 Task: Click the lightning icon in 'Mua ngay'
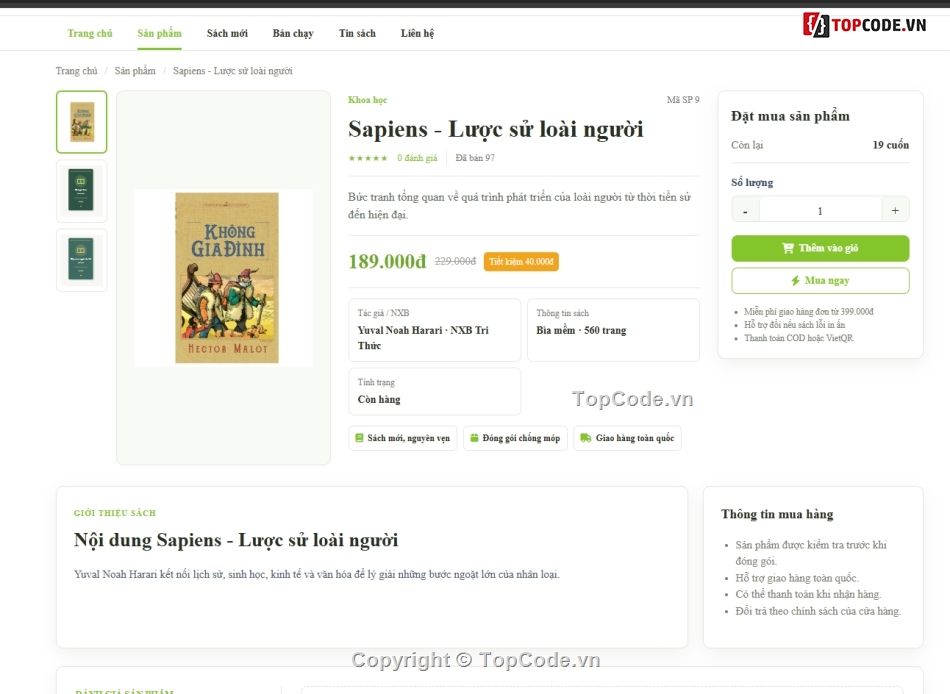[x=796, y=281]
